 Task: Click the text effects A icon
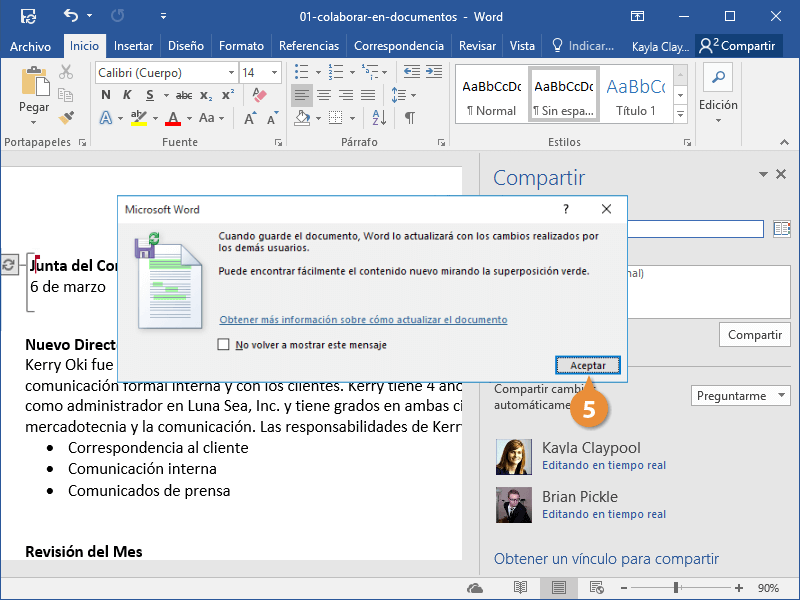click(x=106, y=118)
